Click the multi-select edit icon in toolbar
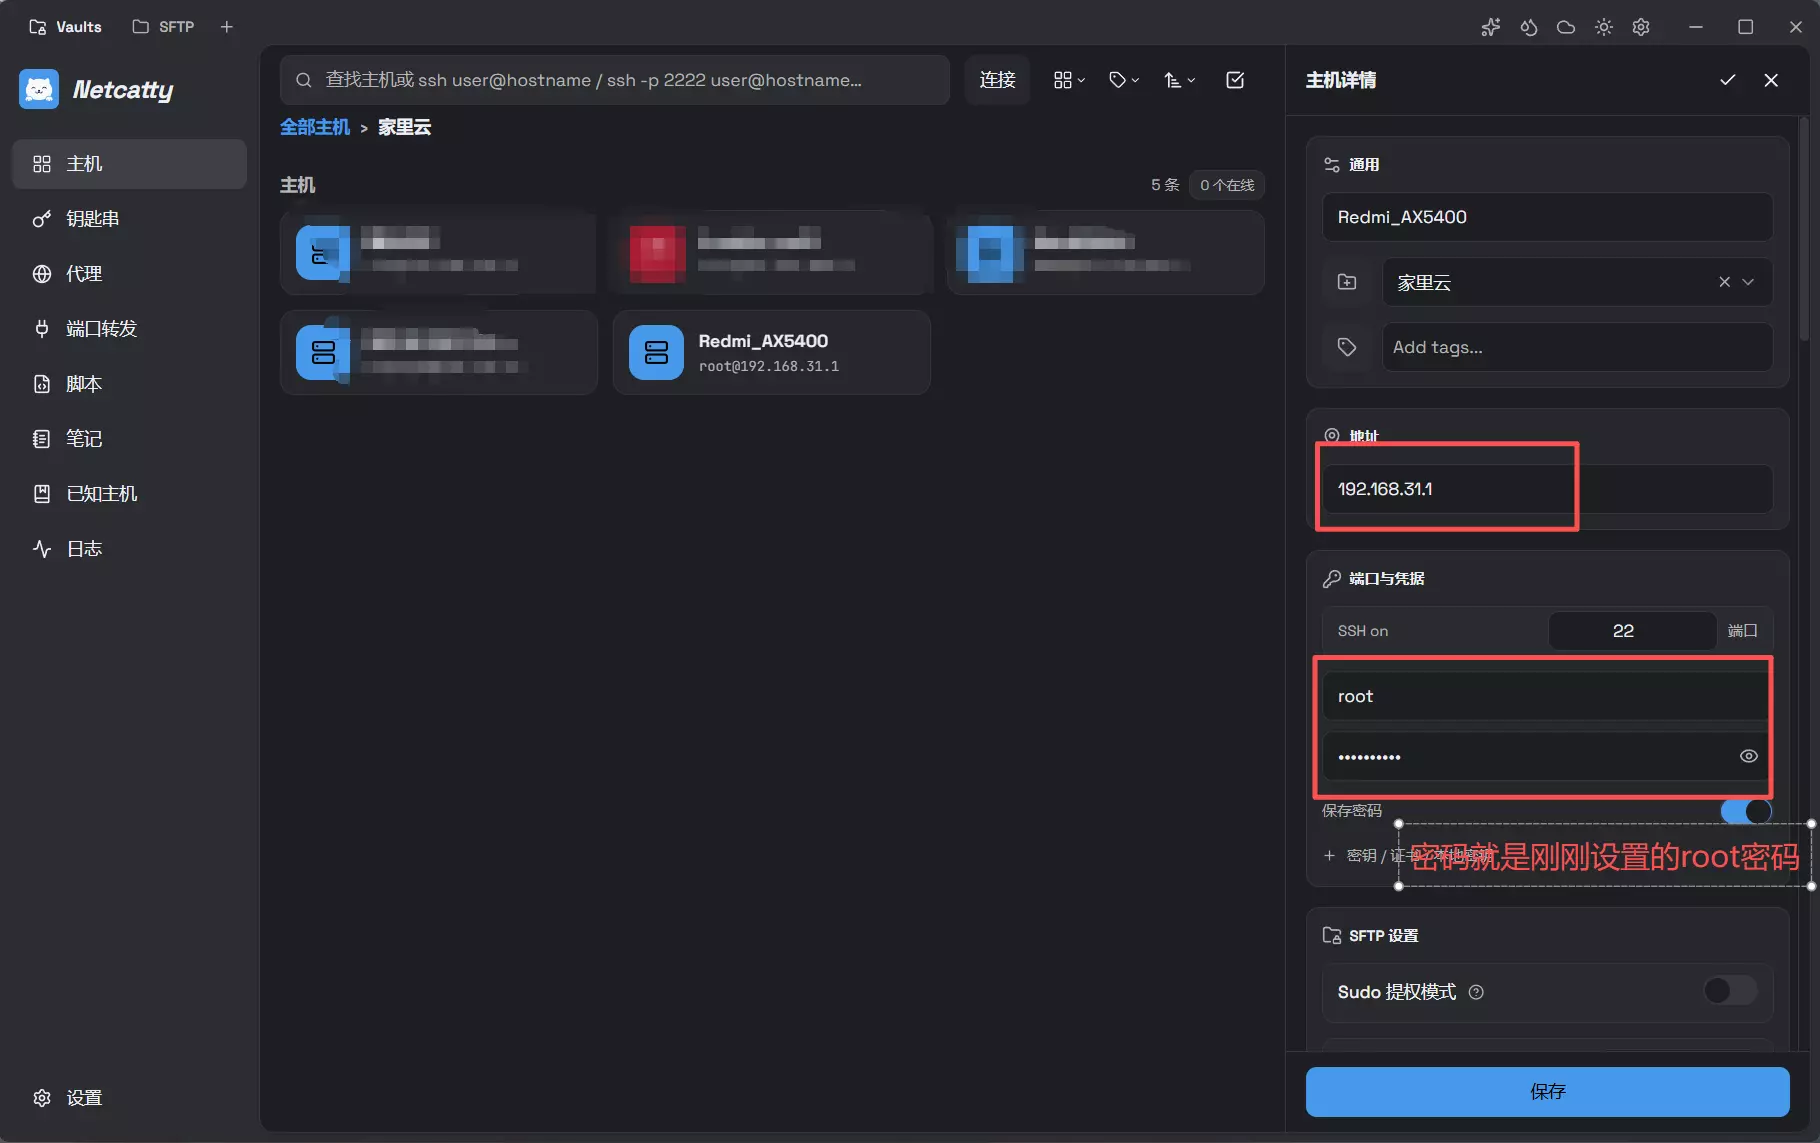 click(x=1235, y=80)
